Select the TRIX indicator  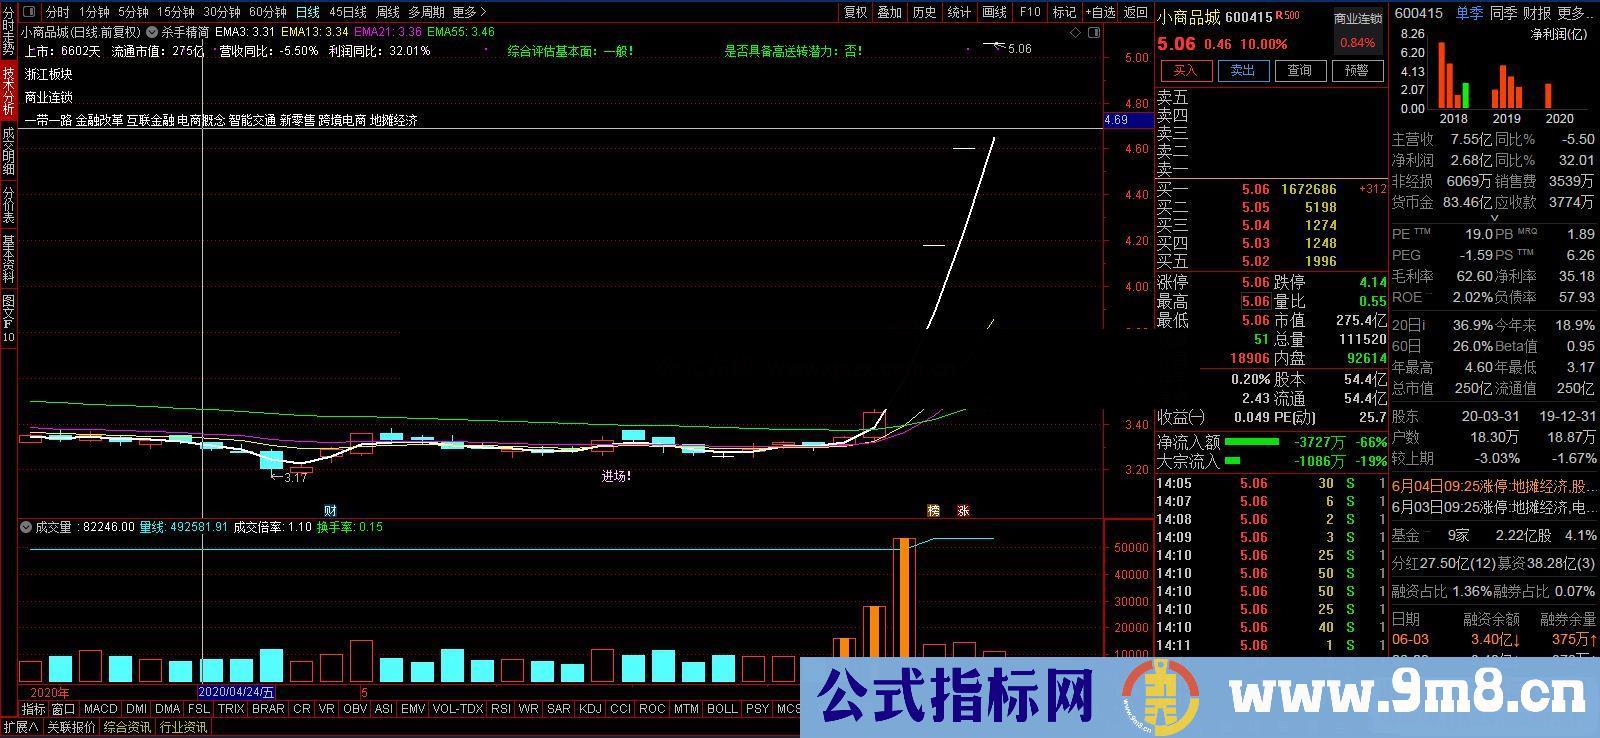pos(231,709)
